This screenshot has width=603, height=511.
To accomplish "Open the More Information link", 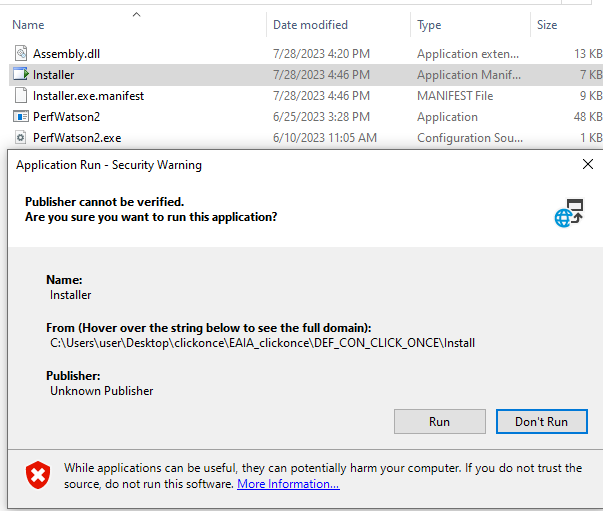I will point(288,484).
